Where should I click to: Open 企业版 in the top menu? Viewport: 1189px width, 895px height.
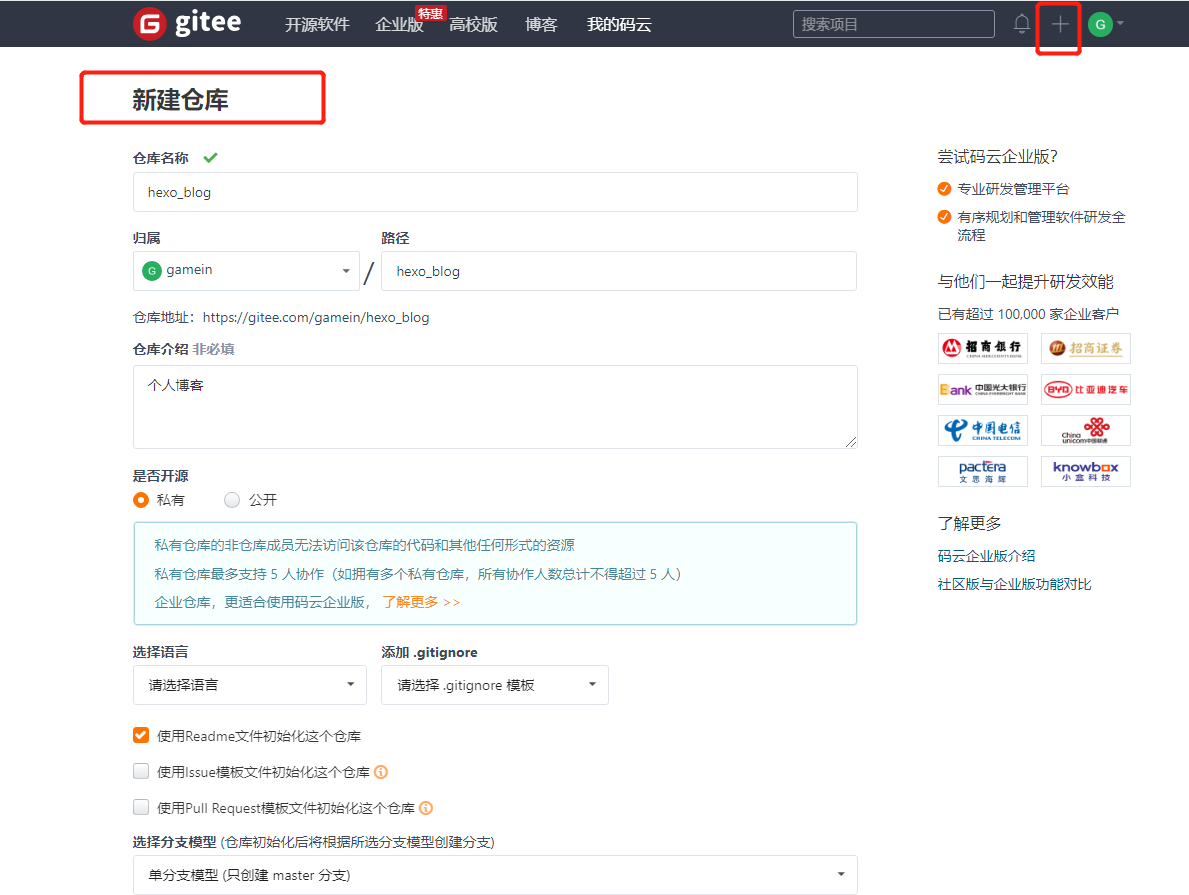point(399,24)
